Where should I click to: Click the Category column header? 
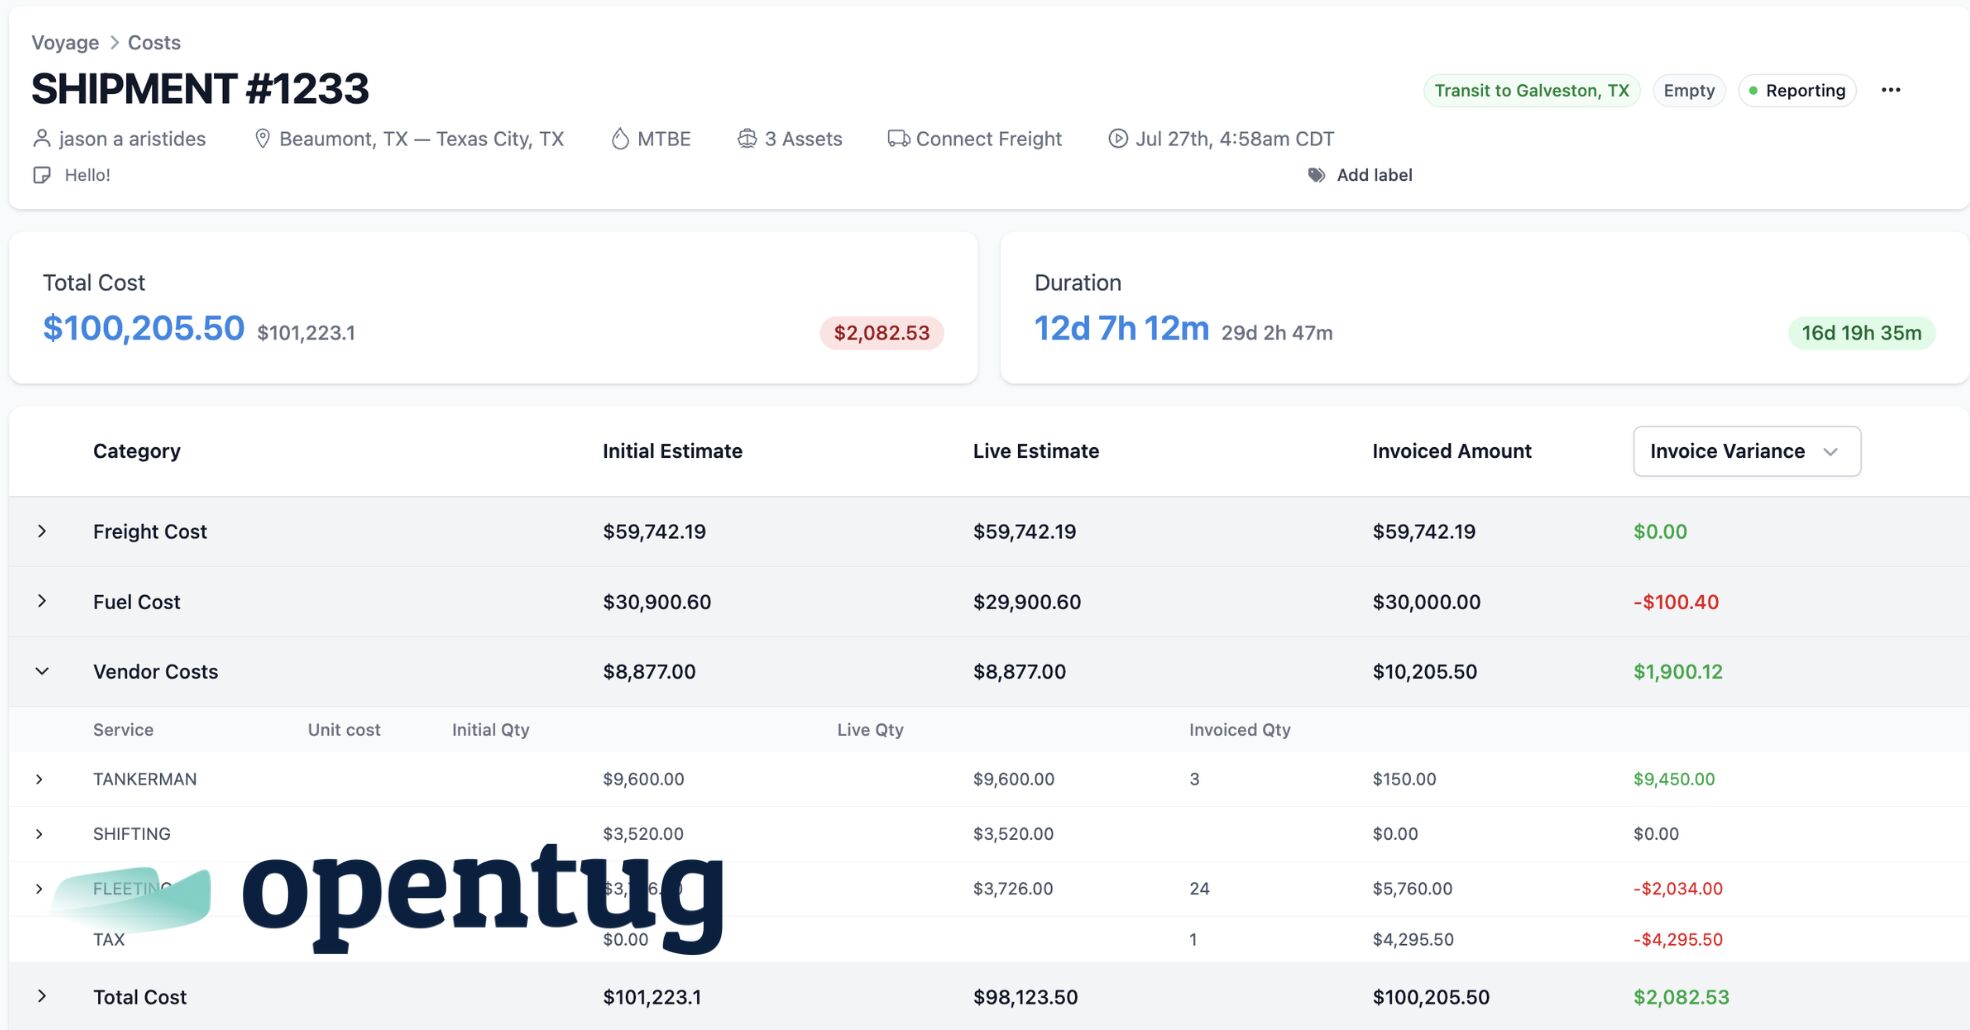[137, 451]
